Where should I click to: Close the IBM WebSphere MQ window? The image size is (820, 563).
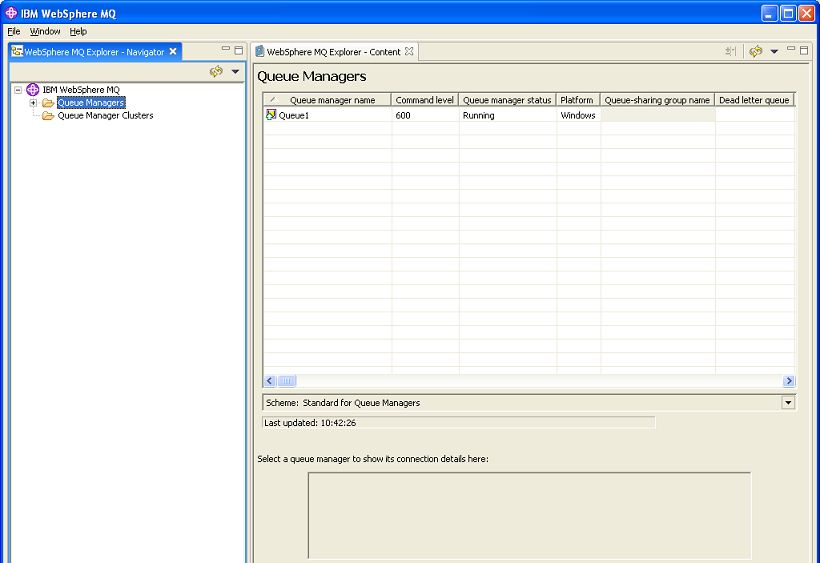click(x=806, y=13)
